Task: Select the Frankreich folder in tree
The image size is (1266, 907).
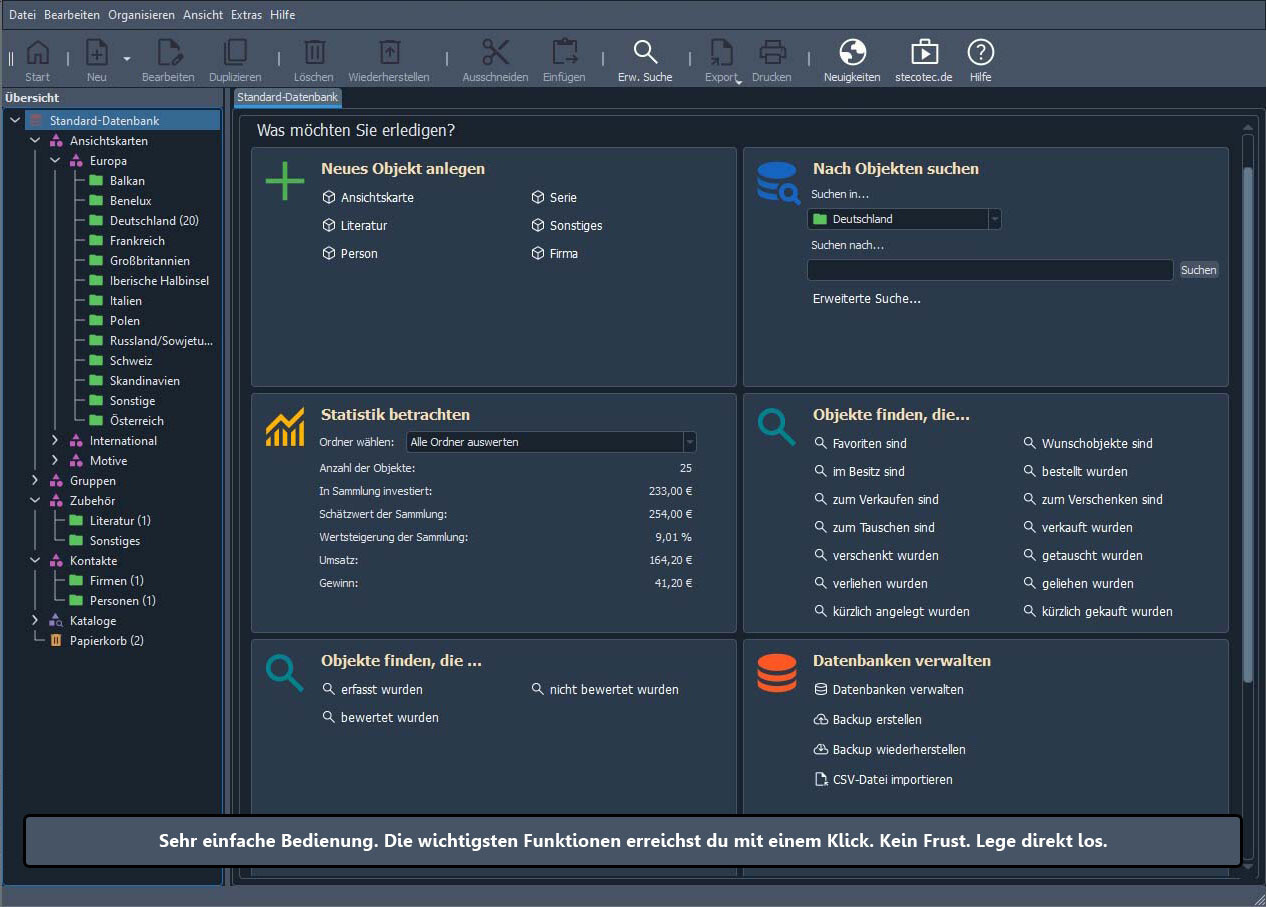Action: 127,241
